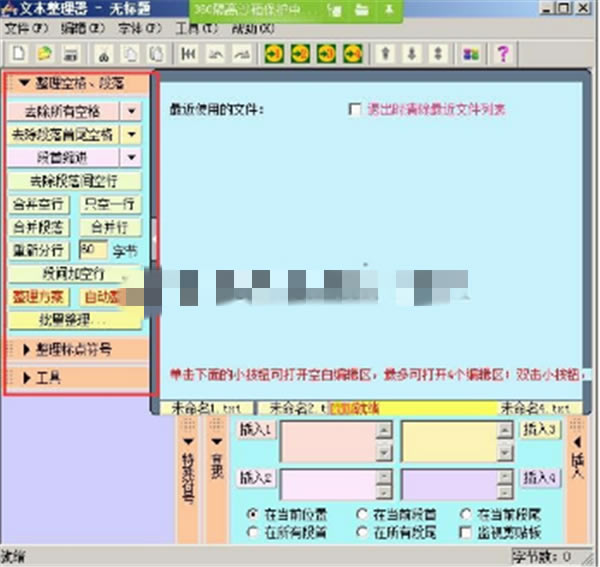Click the save disk toolbar icon
This screenshot has width=600, height=567.
click(x=71, y=54)
